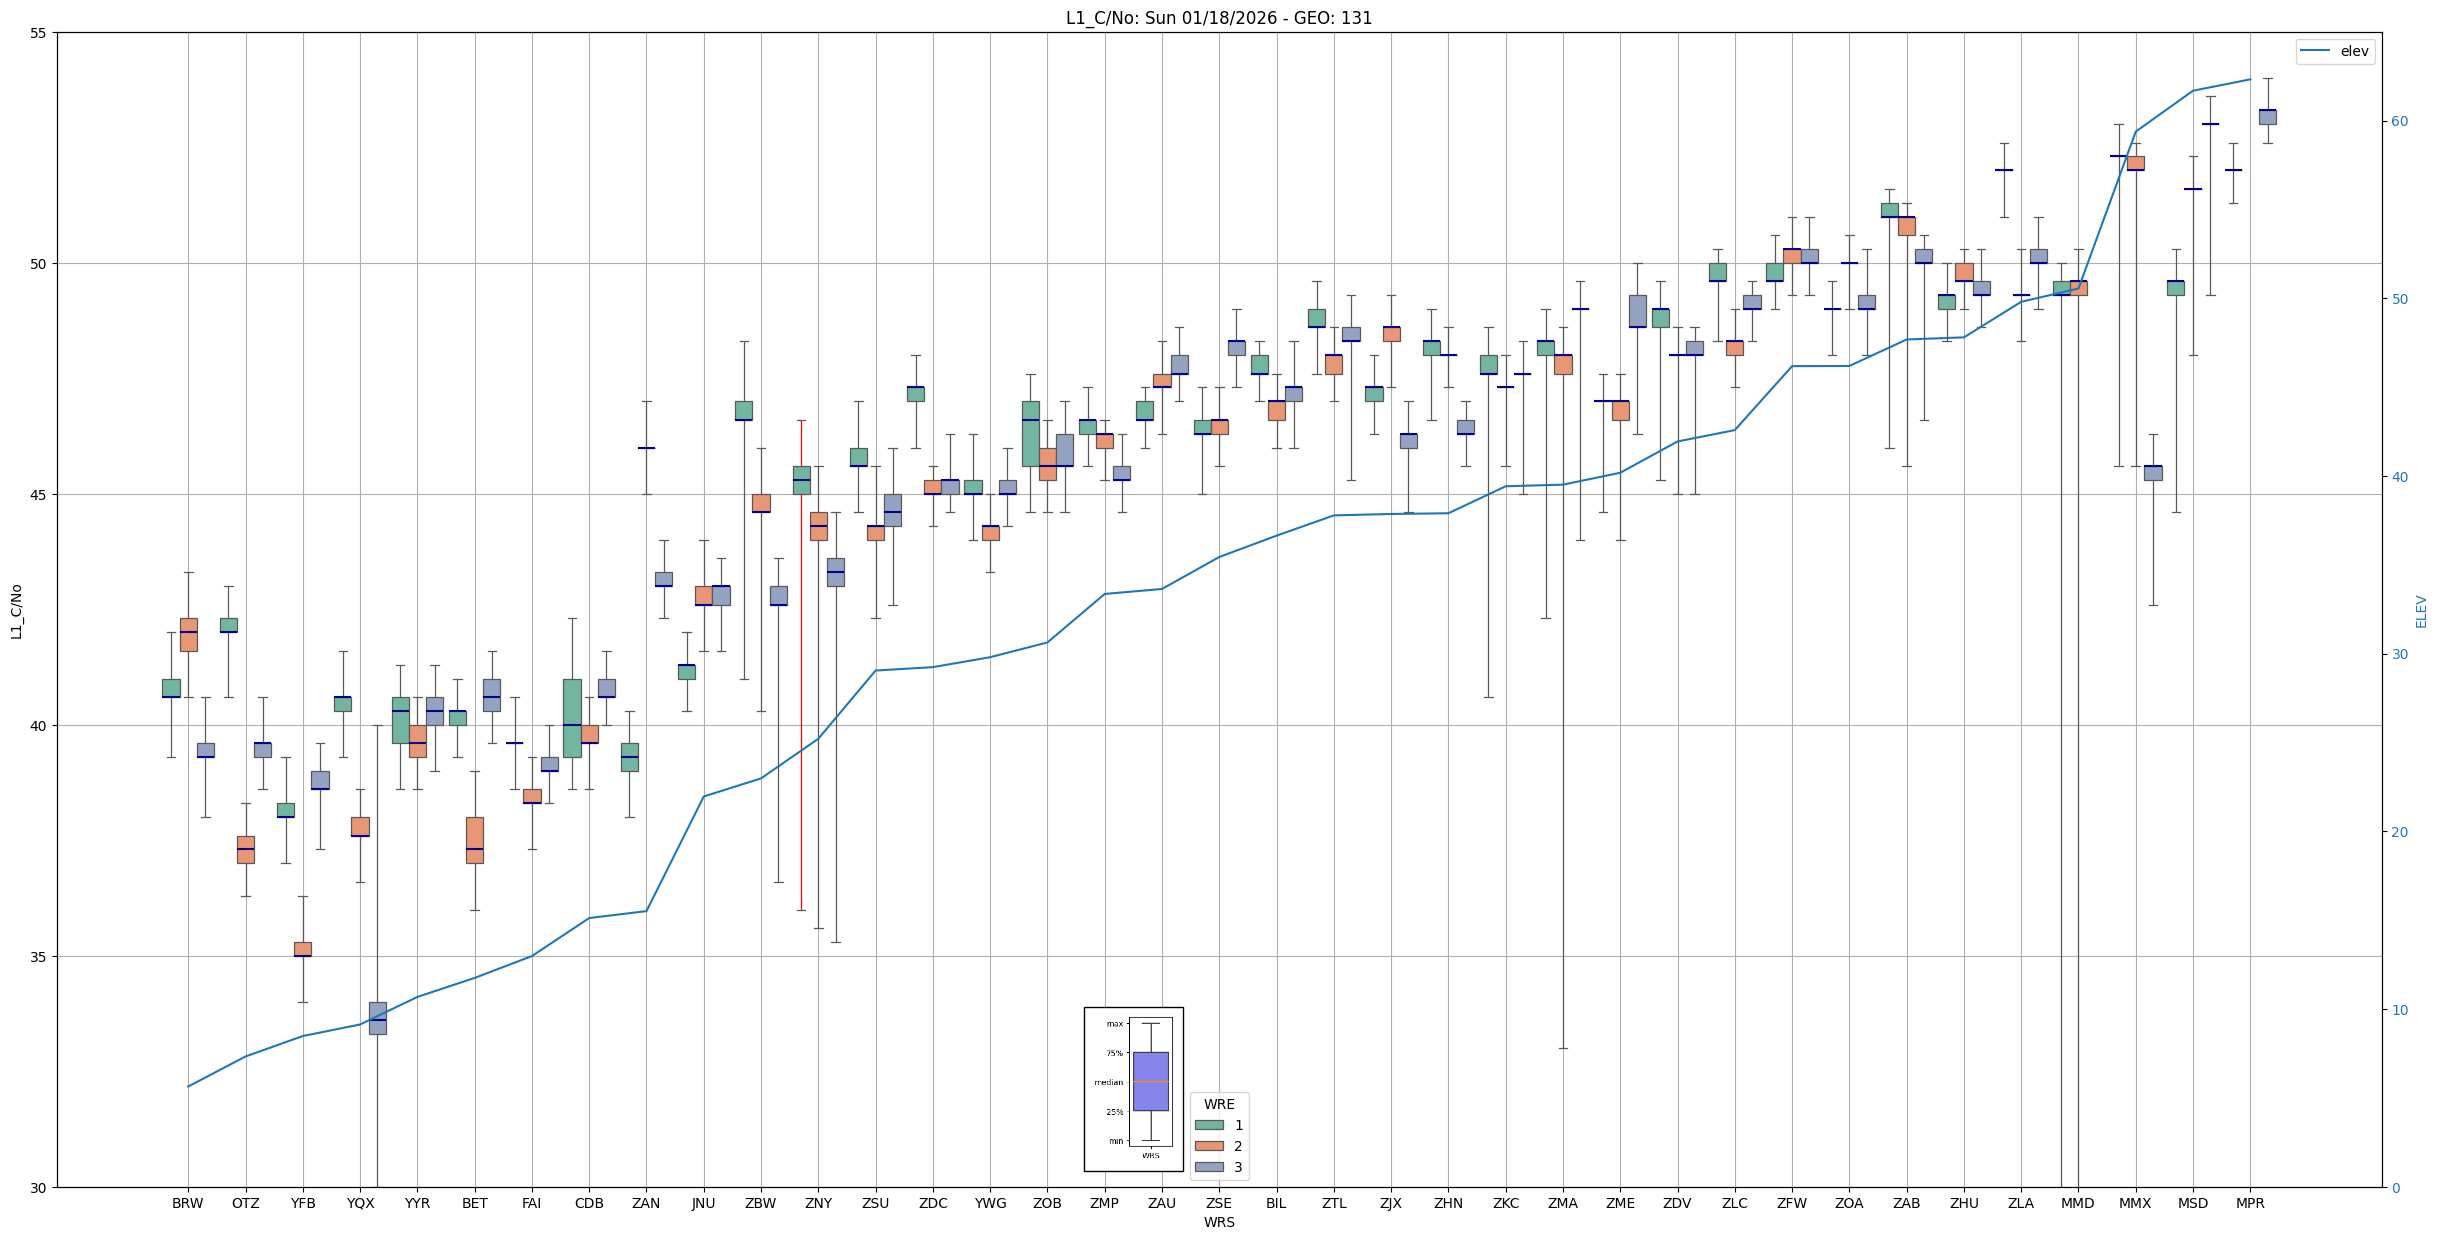The image size is (2438, 1240).
Task: Click the BRW station tick label
Action: click(x=187, y=1203)
